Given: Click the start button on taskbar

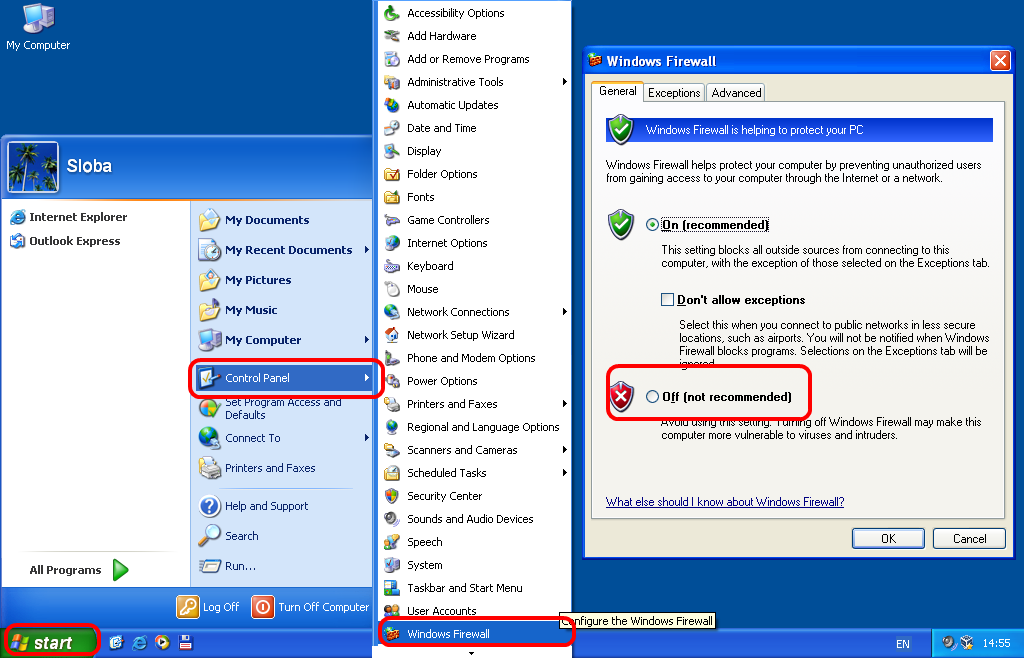Looking at the screenshot, I should [51, 642].
